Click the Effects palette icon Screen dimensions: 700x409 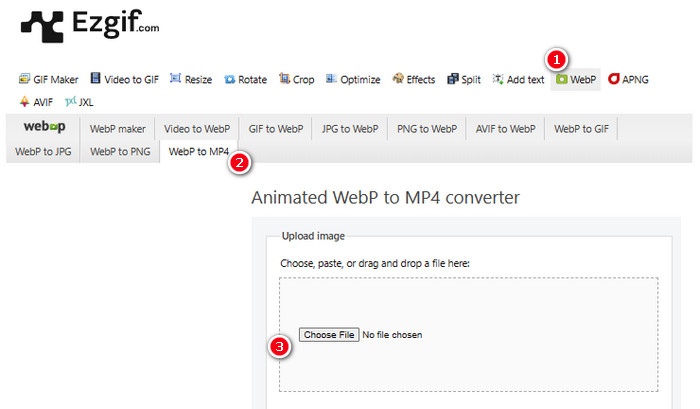[x=398, y=79]
